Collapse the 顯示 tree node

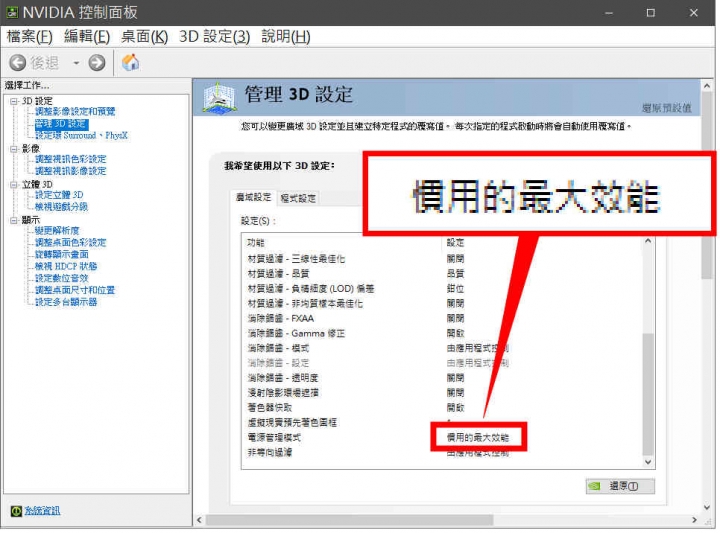pos(14,220)
